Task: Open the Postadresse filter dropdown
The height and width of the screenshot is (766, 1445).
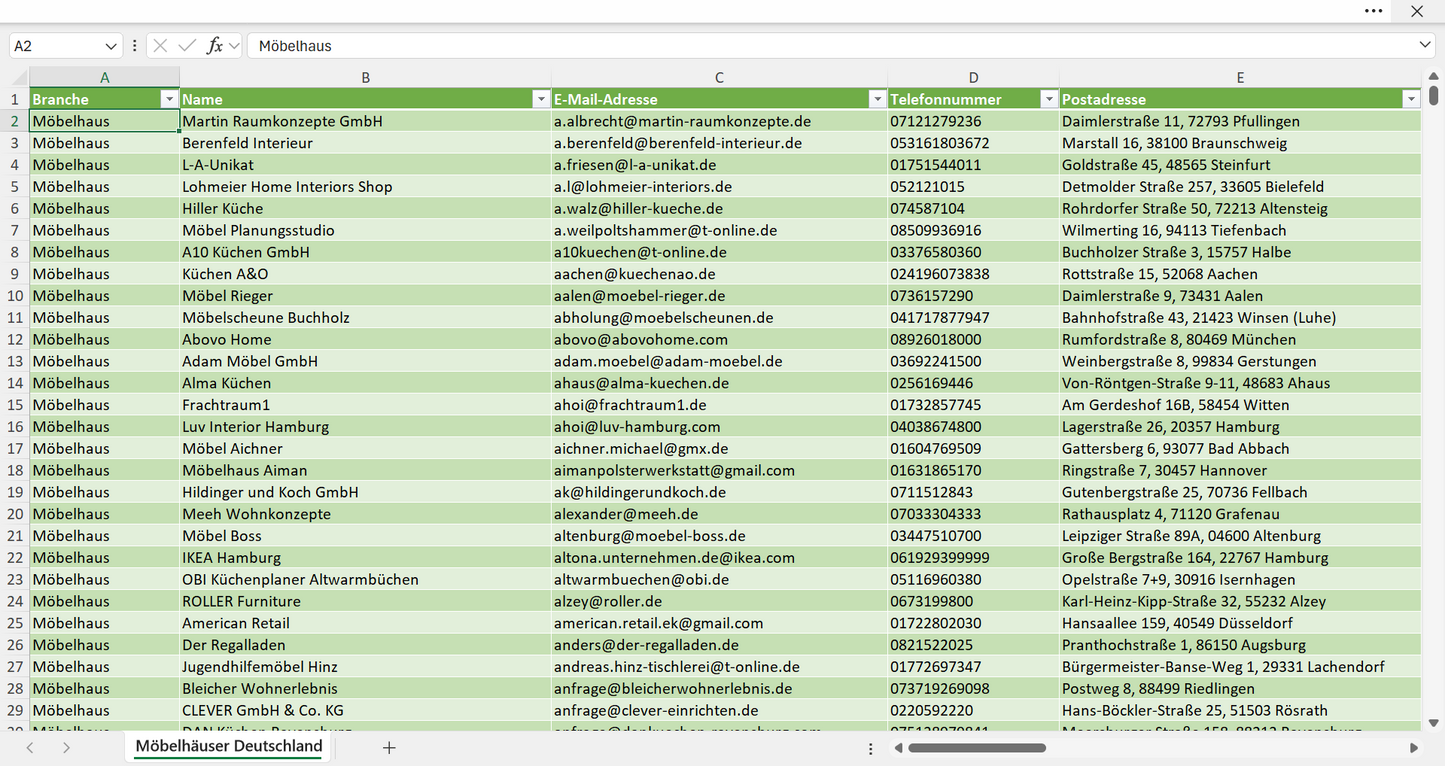Action: click(x=1411, y=99)
